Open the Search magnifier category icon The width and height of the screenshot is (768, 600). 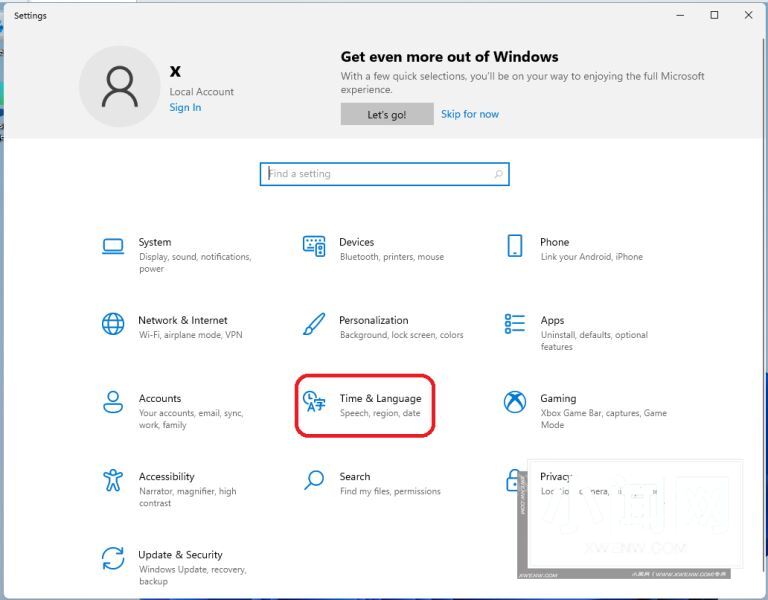314,480
